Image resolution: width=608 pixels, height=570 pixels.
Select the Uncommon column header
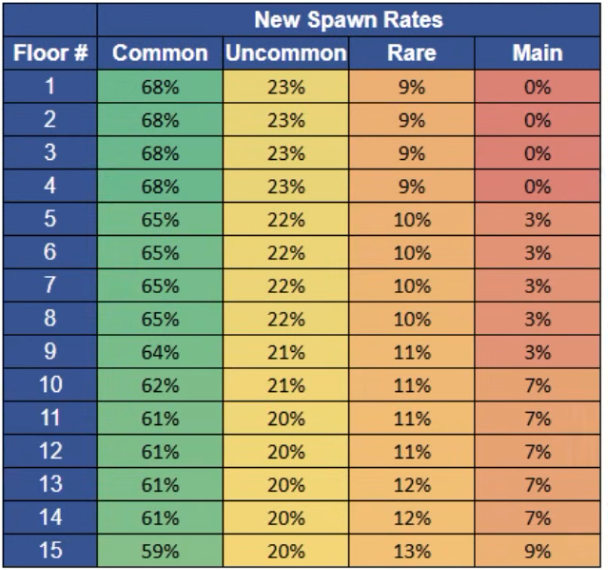pyautogui.click(x=286, y=53)
